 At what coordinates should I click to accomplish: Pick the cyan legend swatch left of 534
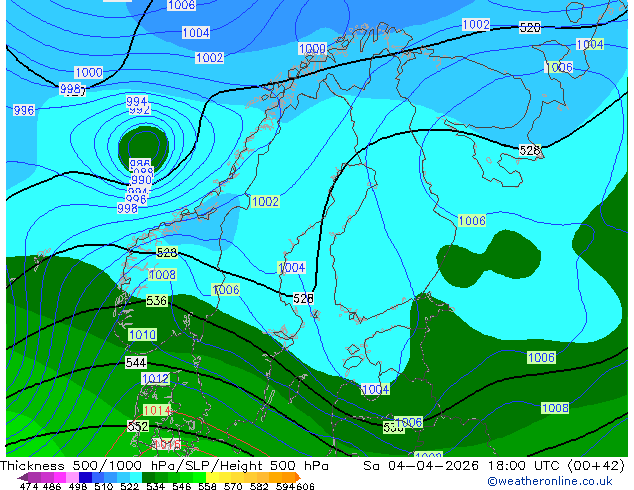coord(136,477)
